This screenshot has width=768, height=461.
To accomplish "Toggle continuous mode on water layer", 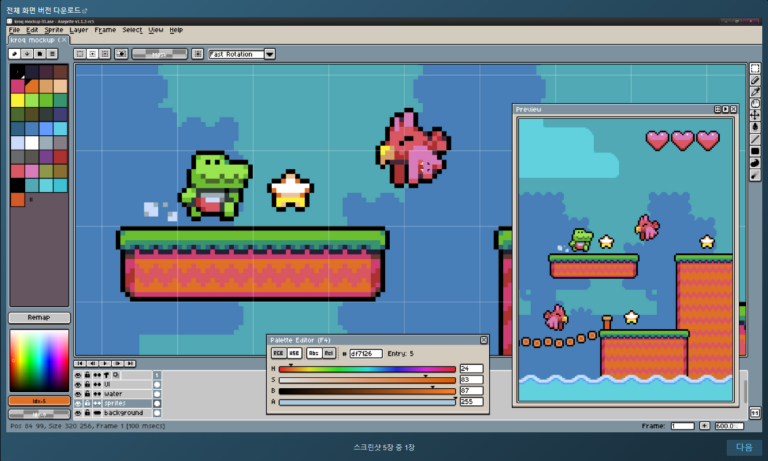I will point(97,394).
